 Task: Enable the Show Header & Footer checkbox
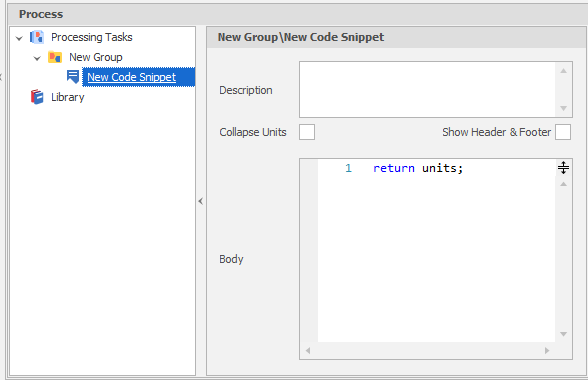point(563,132)
